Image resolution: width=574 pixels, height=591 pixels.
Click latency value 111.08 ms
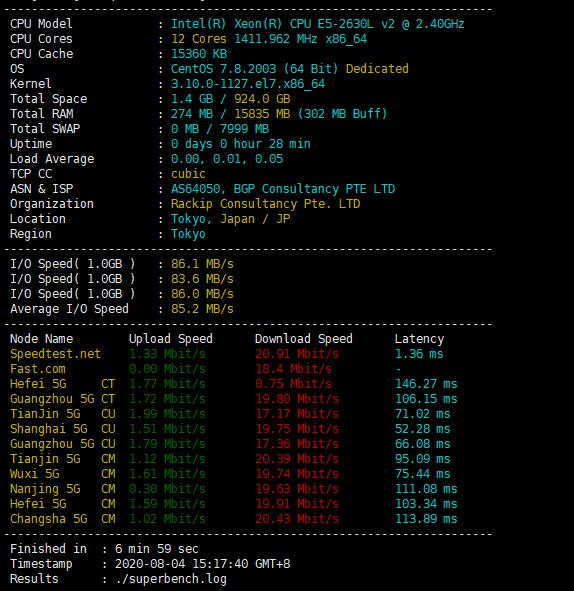(x=426, y=489)
